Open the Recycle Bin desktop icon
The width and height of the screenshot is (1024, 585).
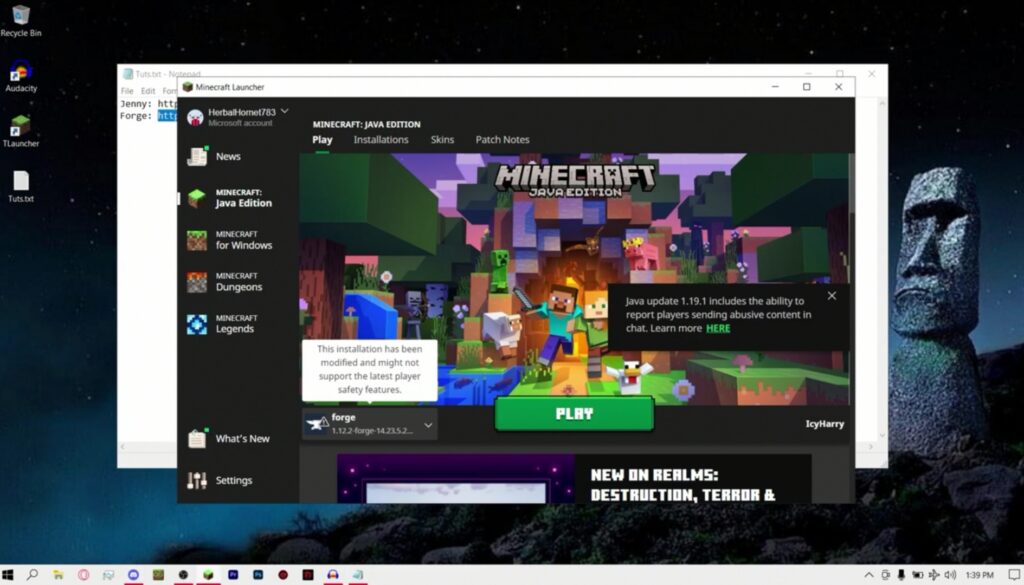click(21, 21)
